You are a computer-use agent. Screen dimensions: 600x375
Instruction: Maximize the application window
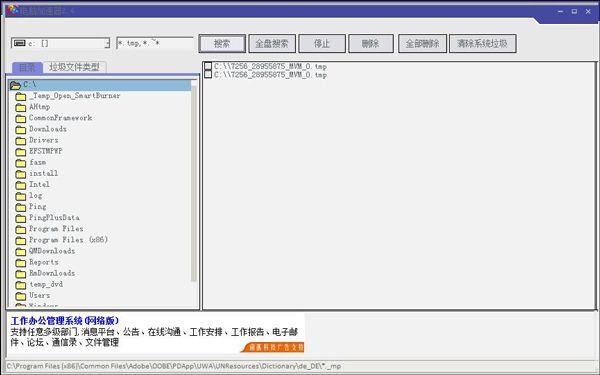point(574,11)
